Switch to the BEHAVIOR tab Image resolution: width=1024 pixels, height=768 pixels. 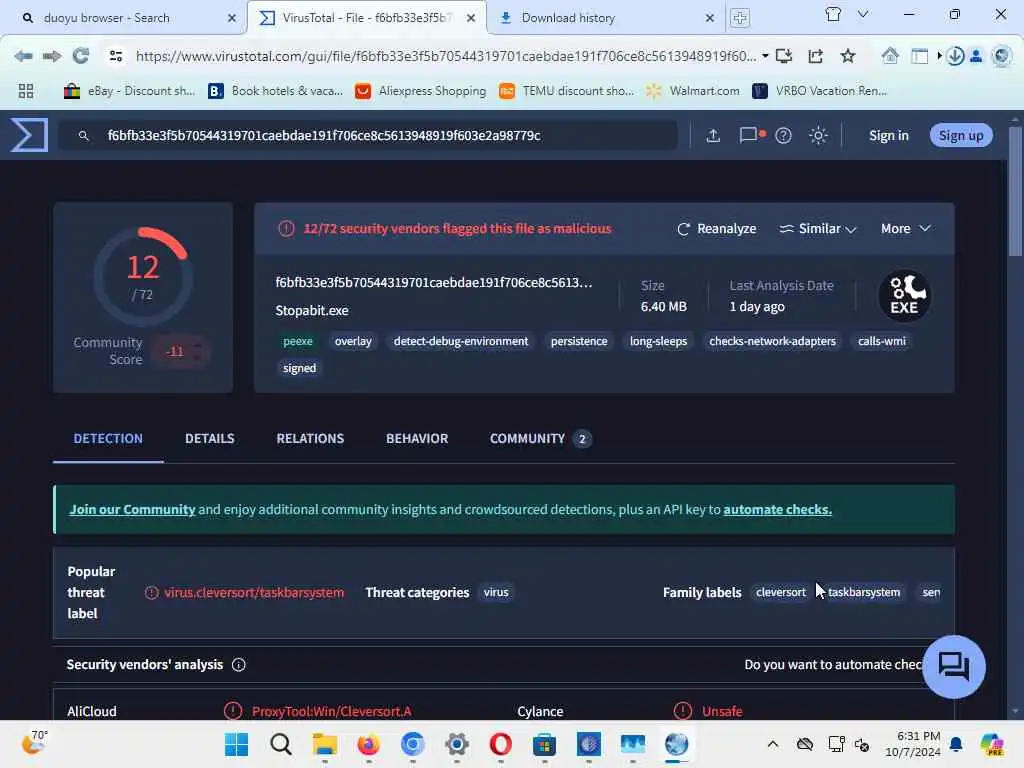(417, 439)
